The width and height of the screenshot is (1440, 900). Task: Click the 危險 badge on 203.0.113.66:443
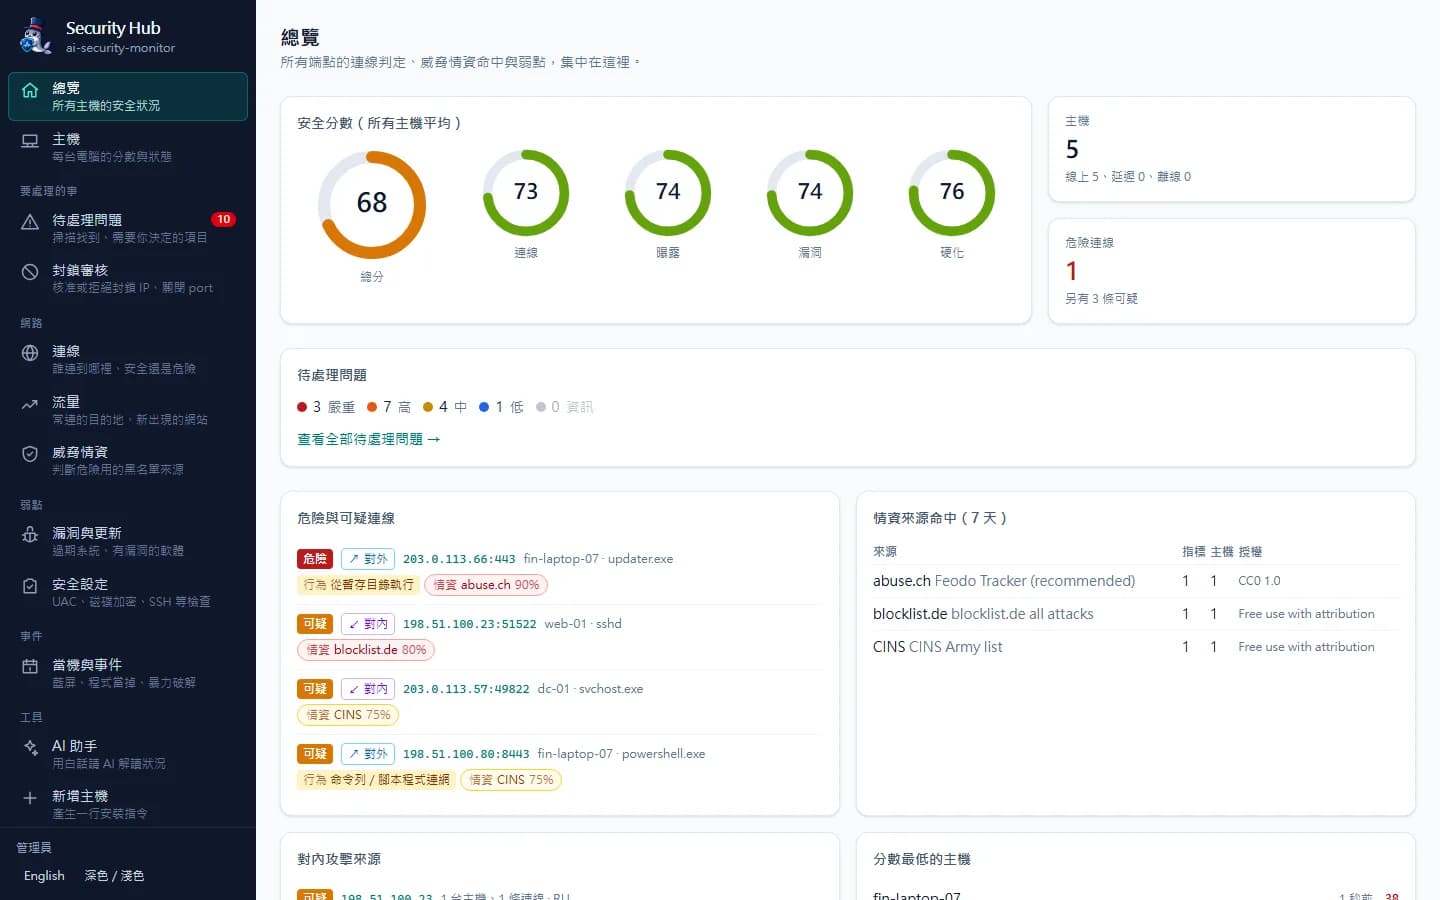point(315,559)
